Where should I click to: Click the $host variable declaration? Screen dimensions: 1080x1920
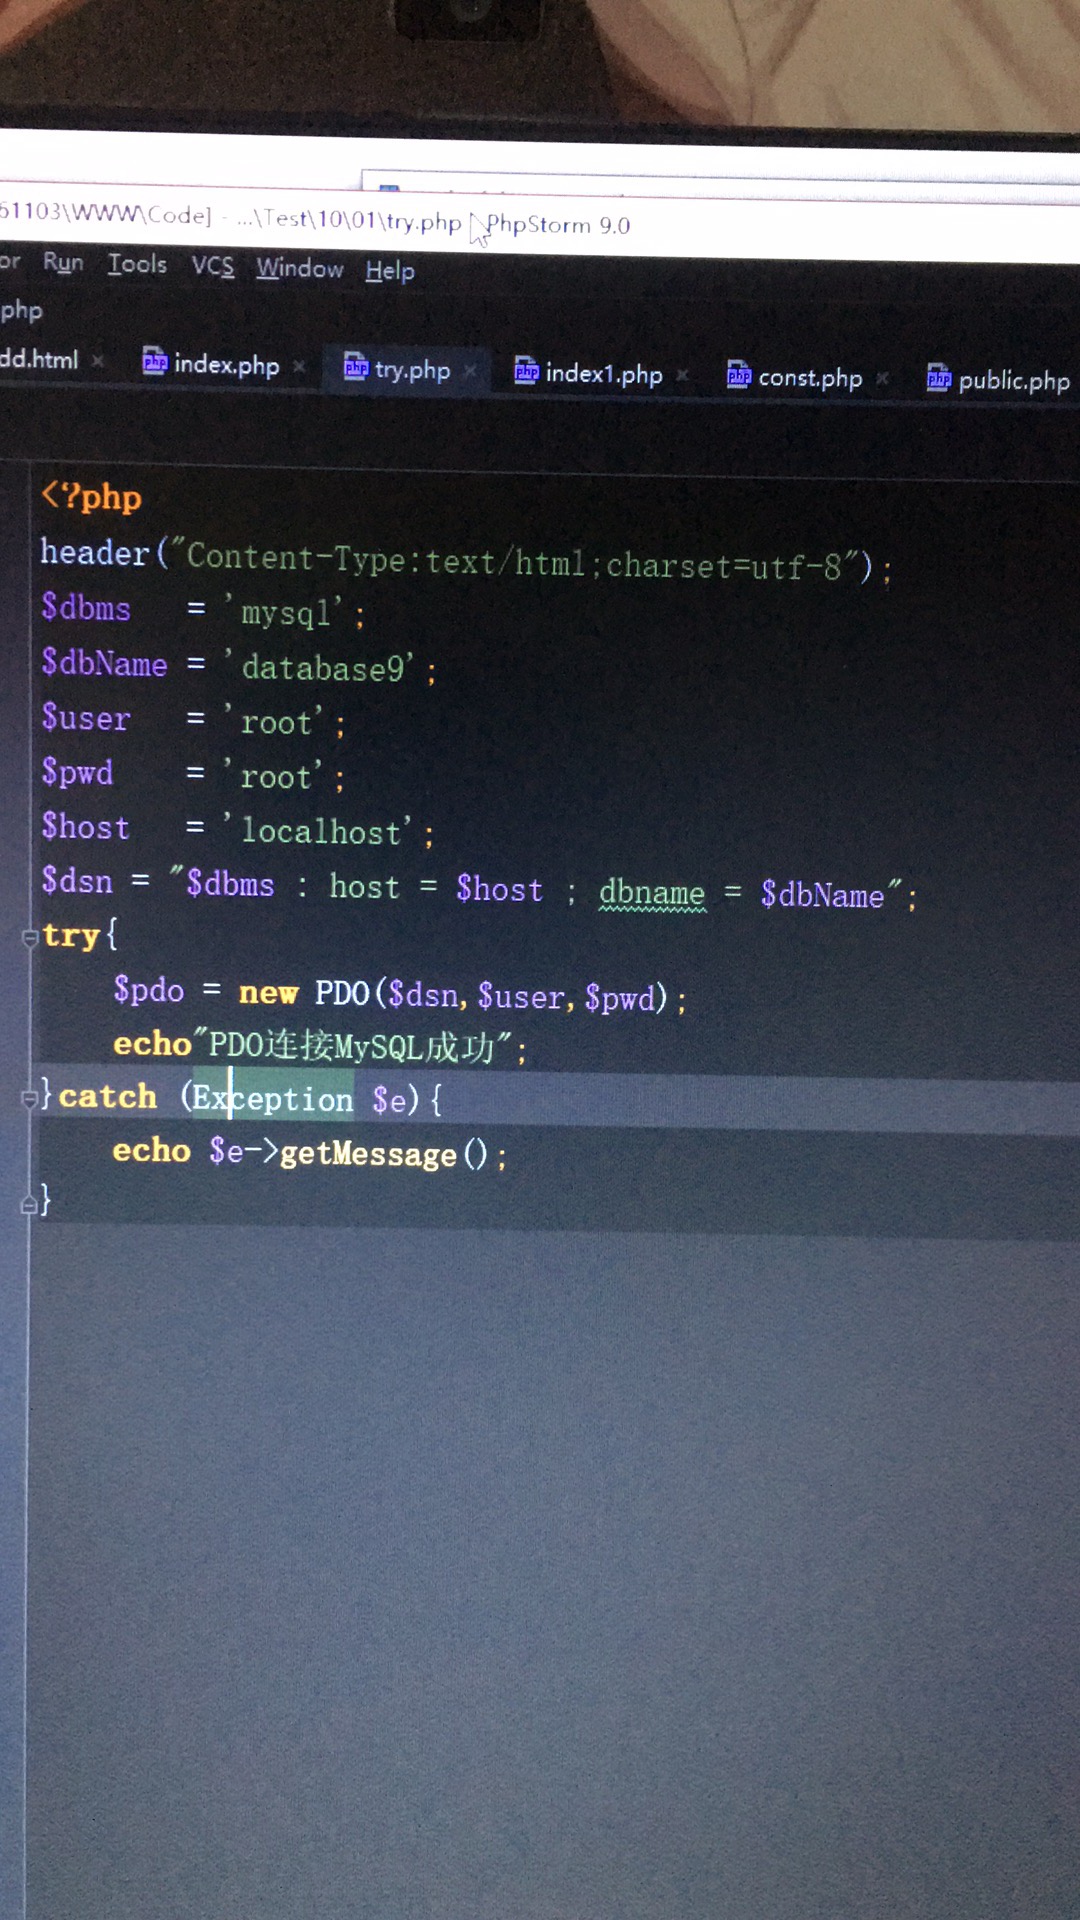[86, 827]
